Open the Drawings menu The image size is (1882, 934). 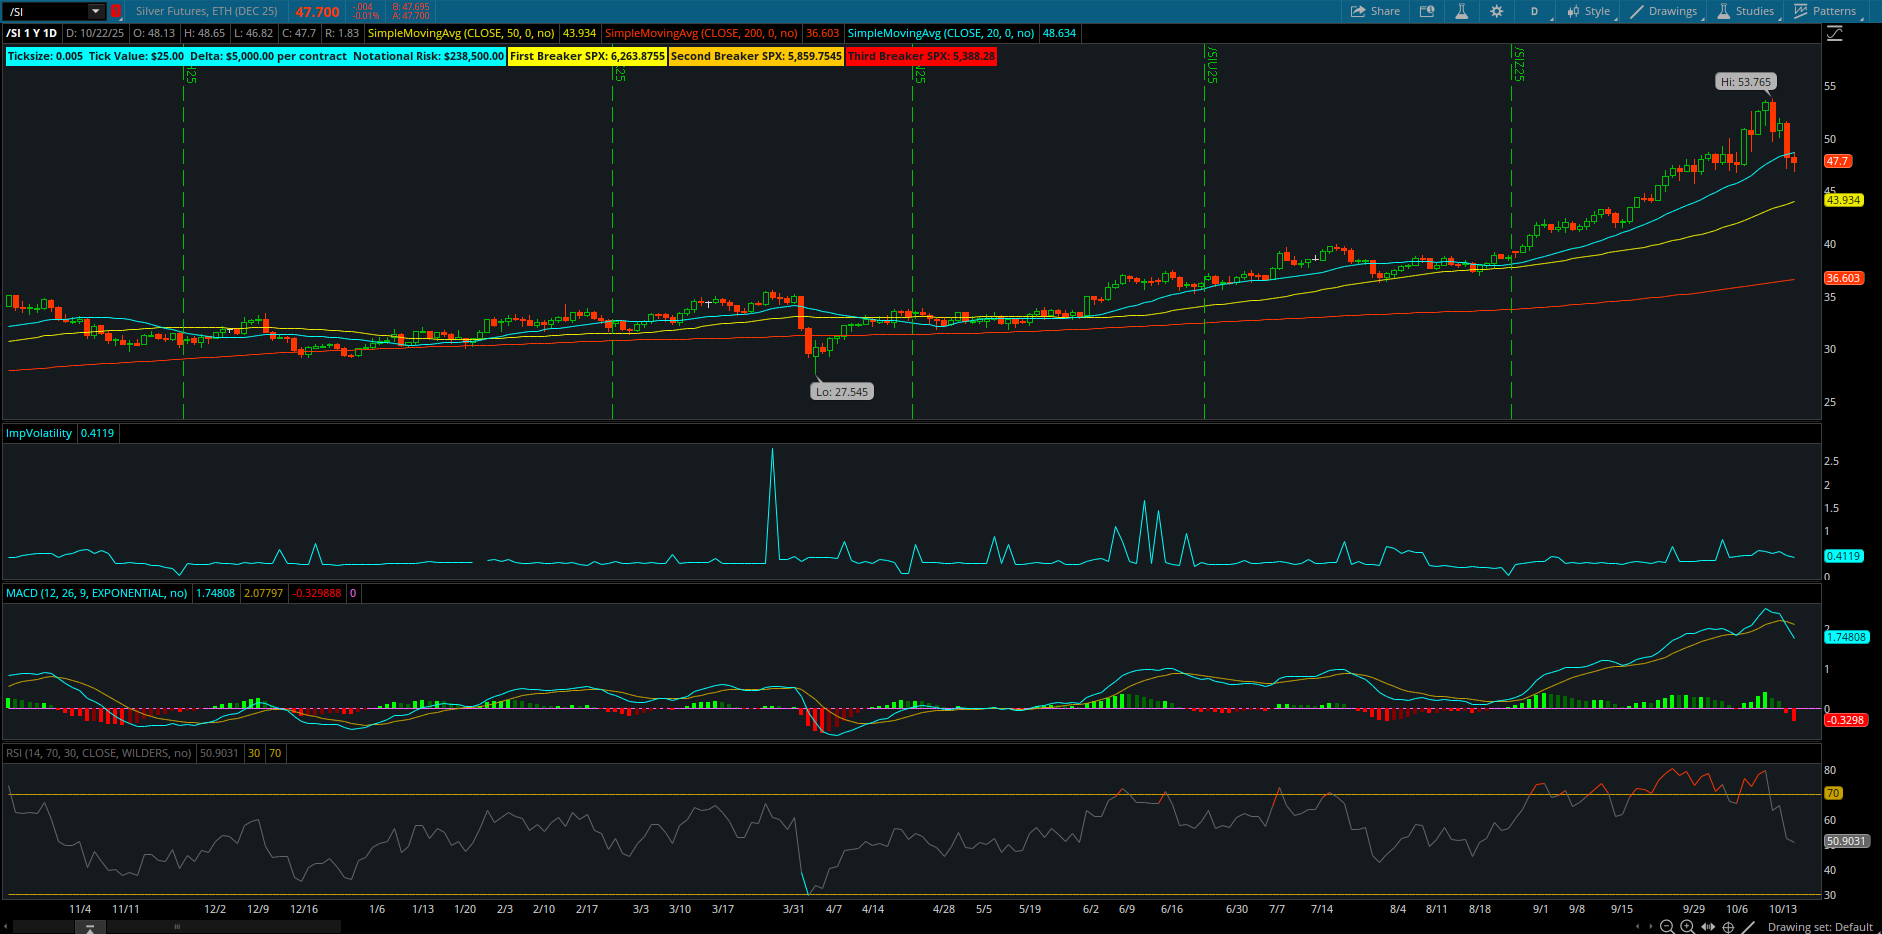tap(1663, 11)
